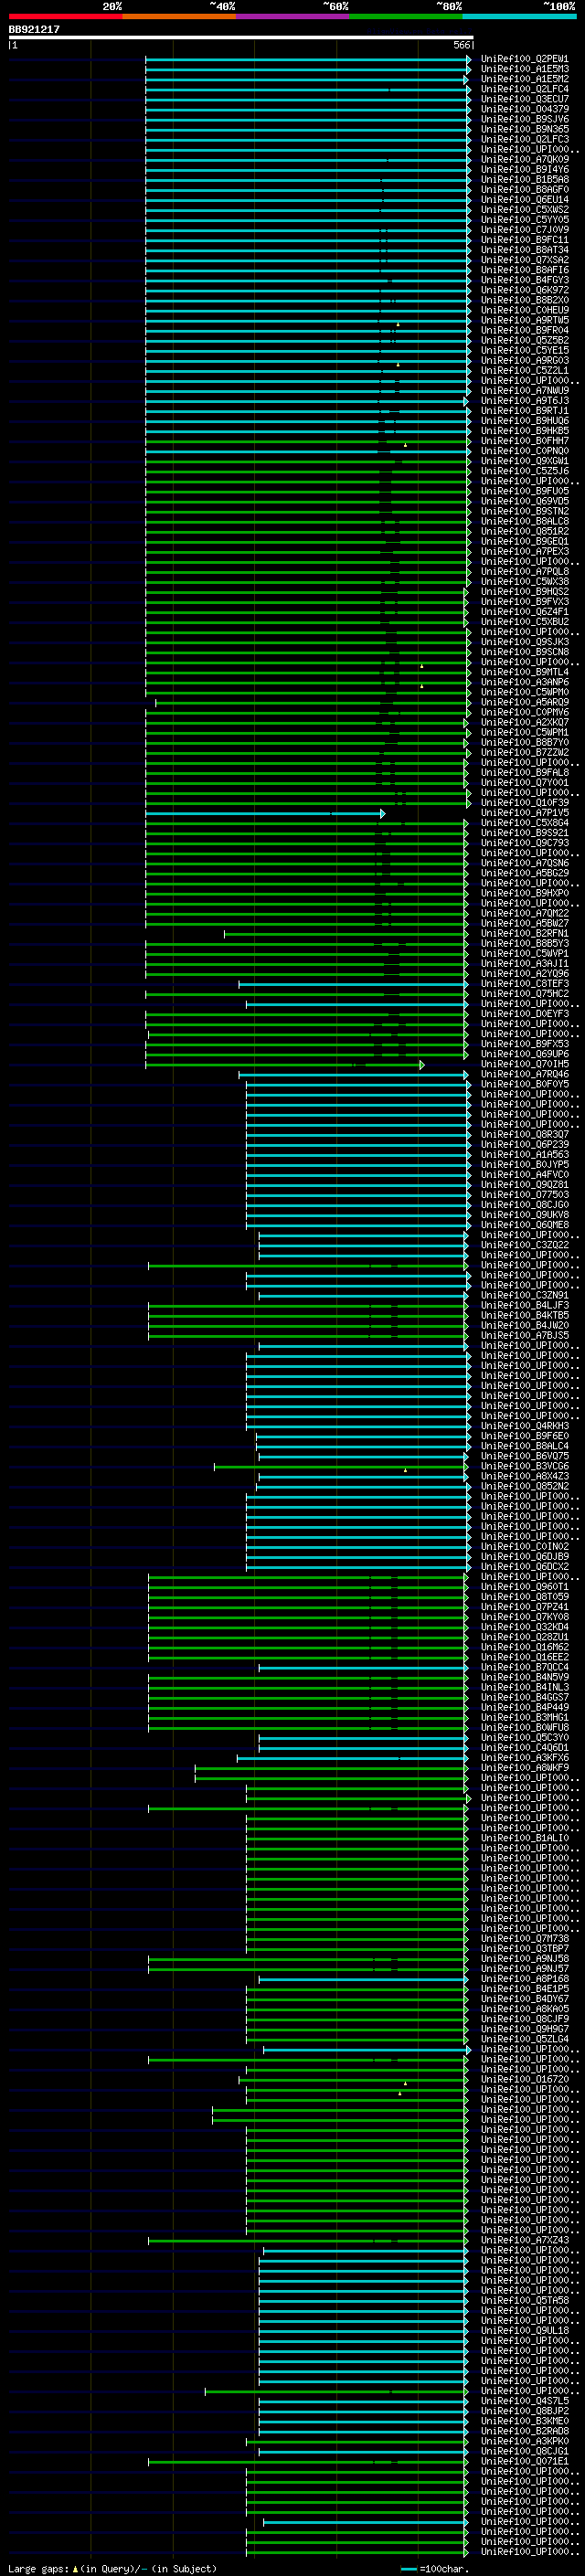The height and width of the screenshot is (2576, 585).
Task: Select the UniRef100_C8TEF3 label
Action: (524, 984)
